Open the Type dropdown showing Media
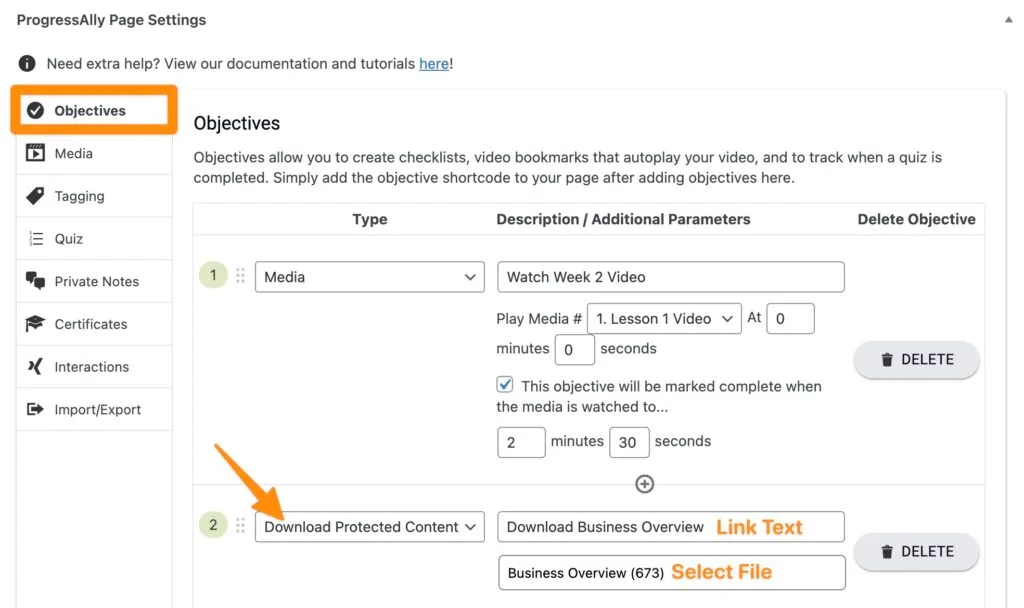Viewport: 1024px width, 608px height. click(x=369, y=277)
